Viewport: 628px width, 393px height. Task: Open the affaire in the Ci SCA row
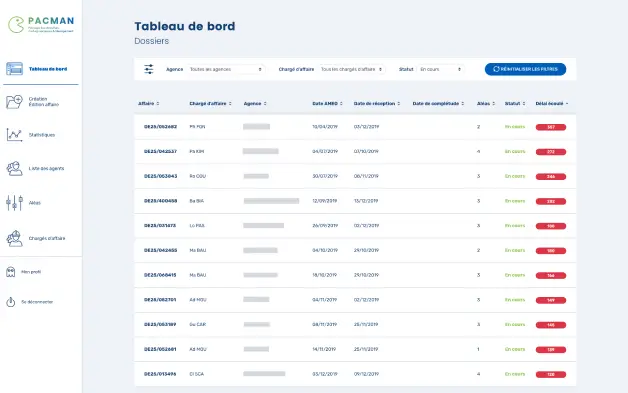tap(160, 374)
